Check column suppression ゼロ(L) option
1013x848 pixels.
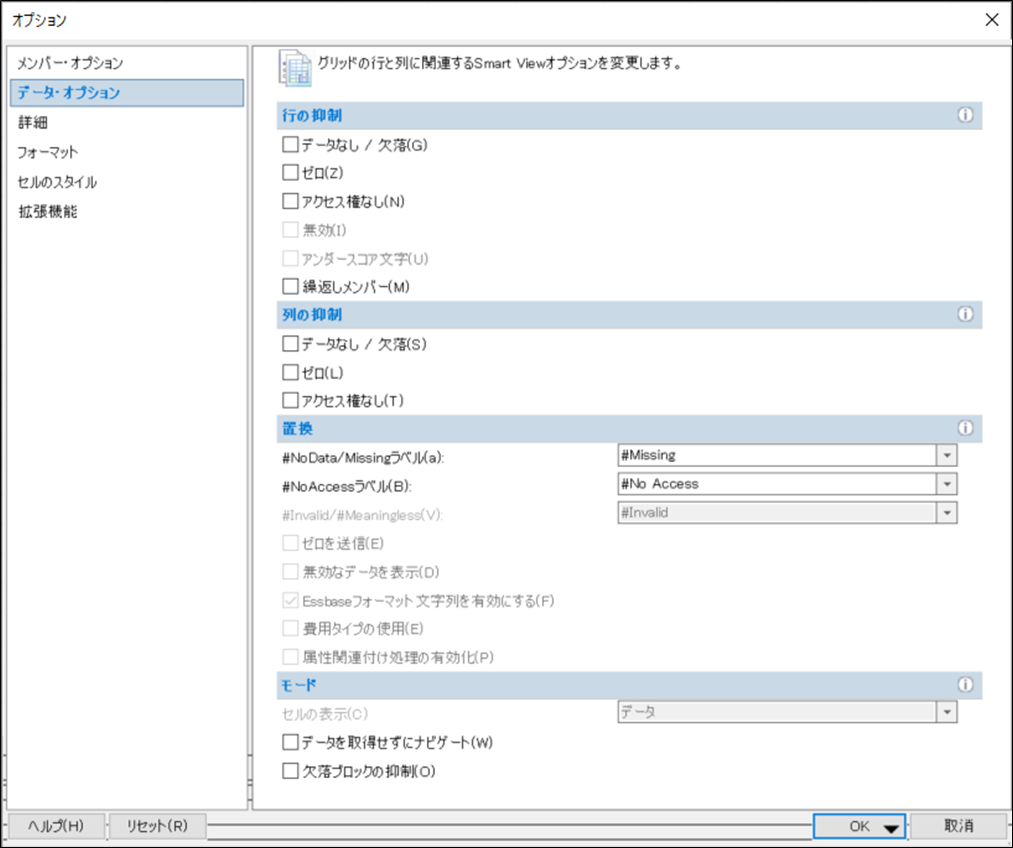coord(291,373)
